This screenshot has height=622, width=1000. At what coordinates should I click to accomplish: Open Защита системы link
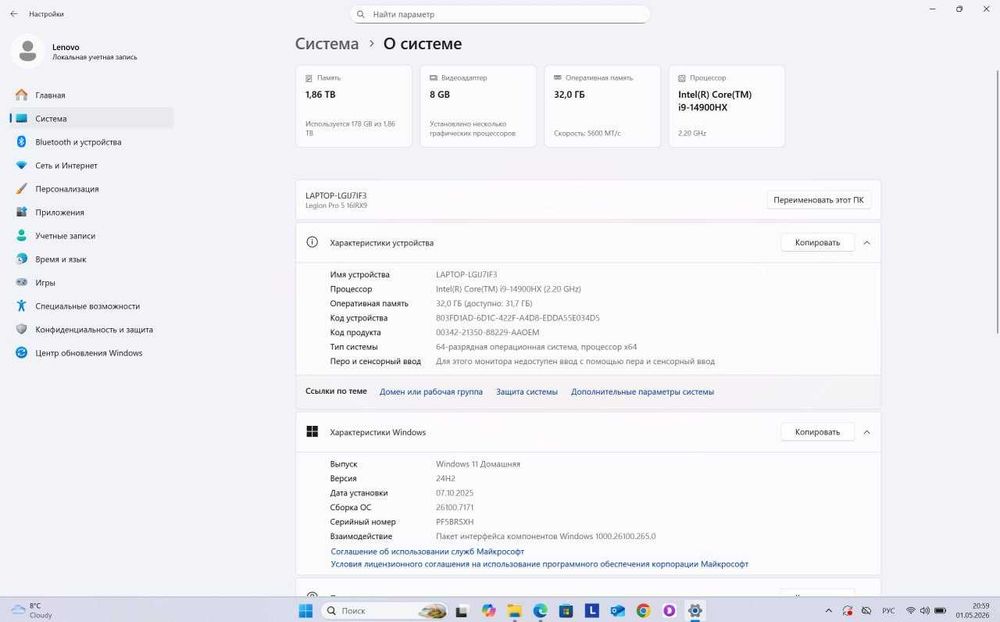pos(527,392)
